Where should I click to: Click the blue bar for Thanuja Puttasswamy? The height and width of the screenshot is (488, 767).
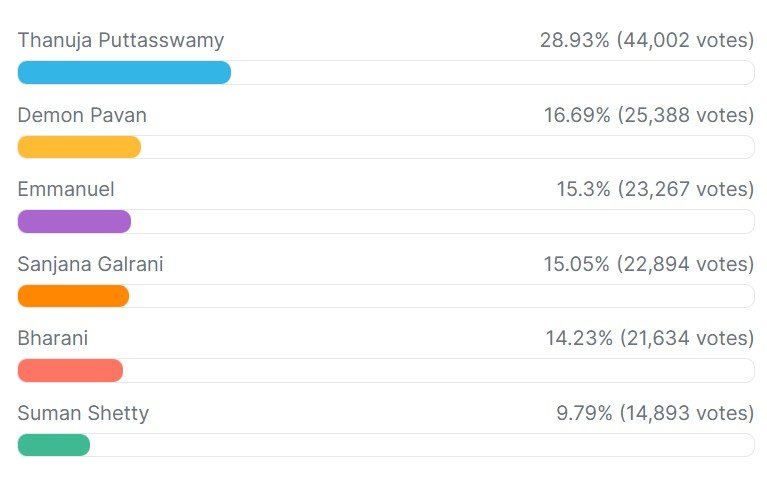pyautogui.click(x=124, y=73)
